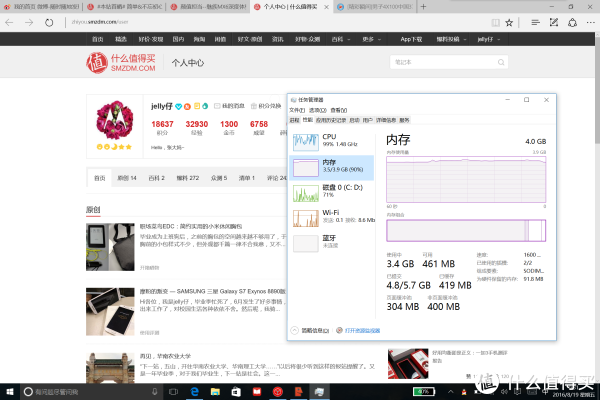Screen dimensions: 600x400
Task: Open Task View on taskbar
Action: [174, 392]
